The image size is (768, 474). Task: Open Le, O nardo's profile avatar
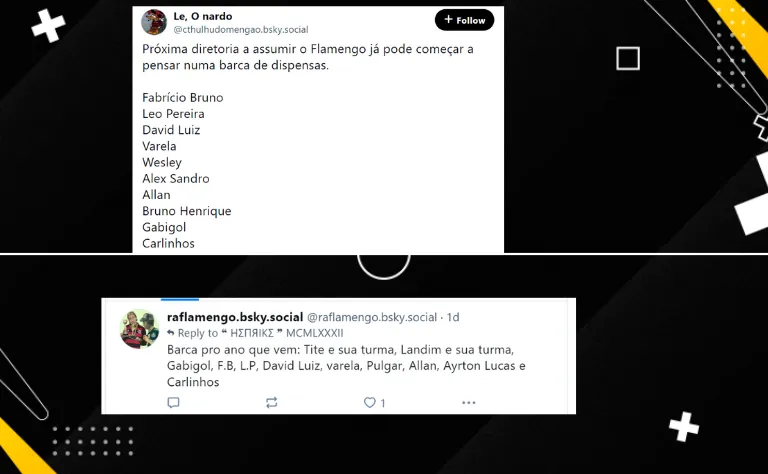pos(155,22)
